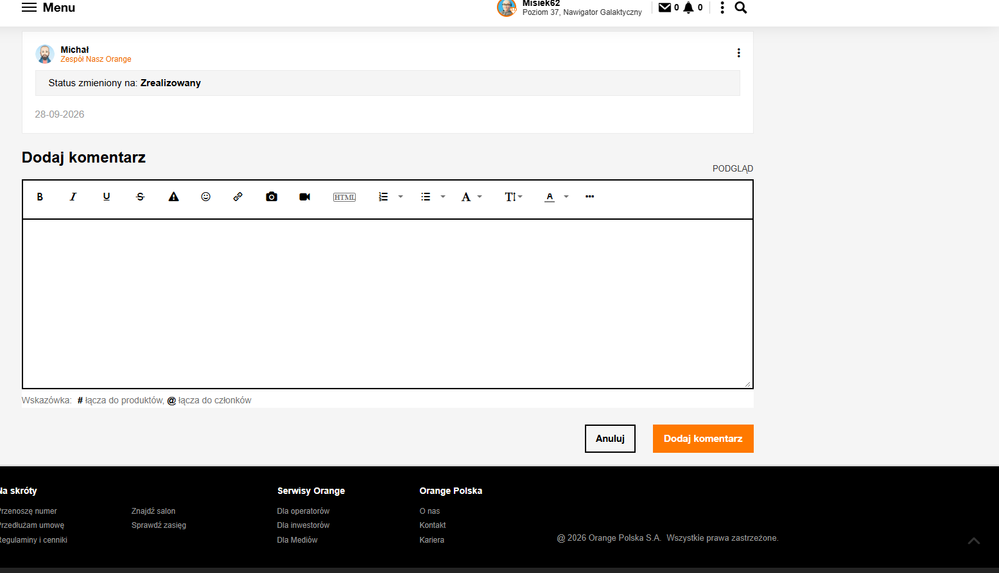Click the Menu label in header
This screenshot has height=573, width=999.
pos(59,8)
